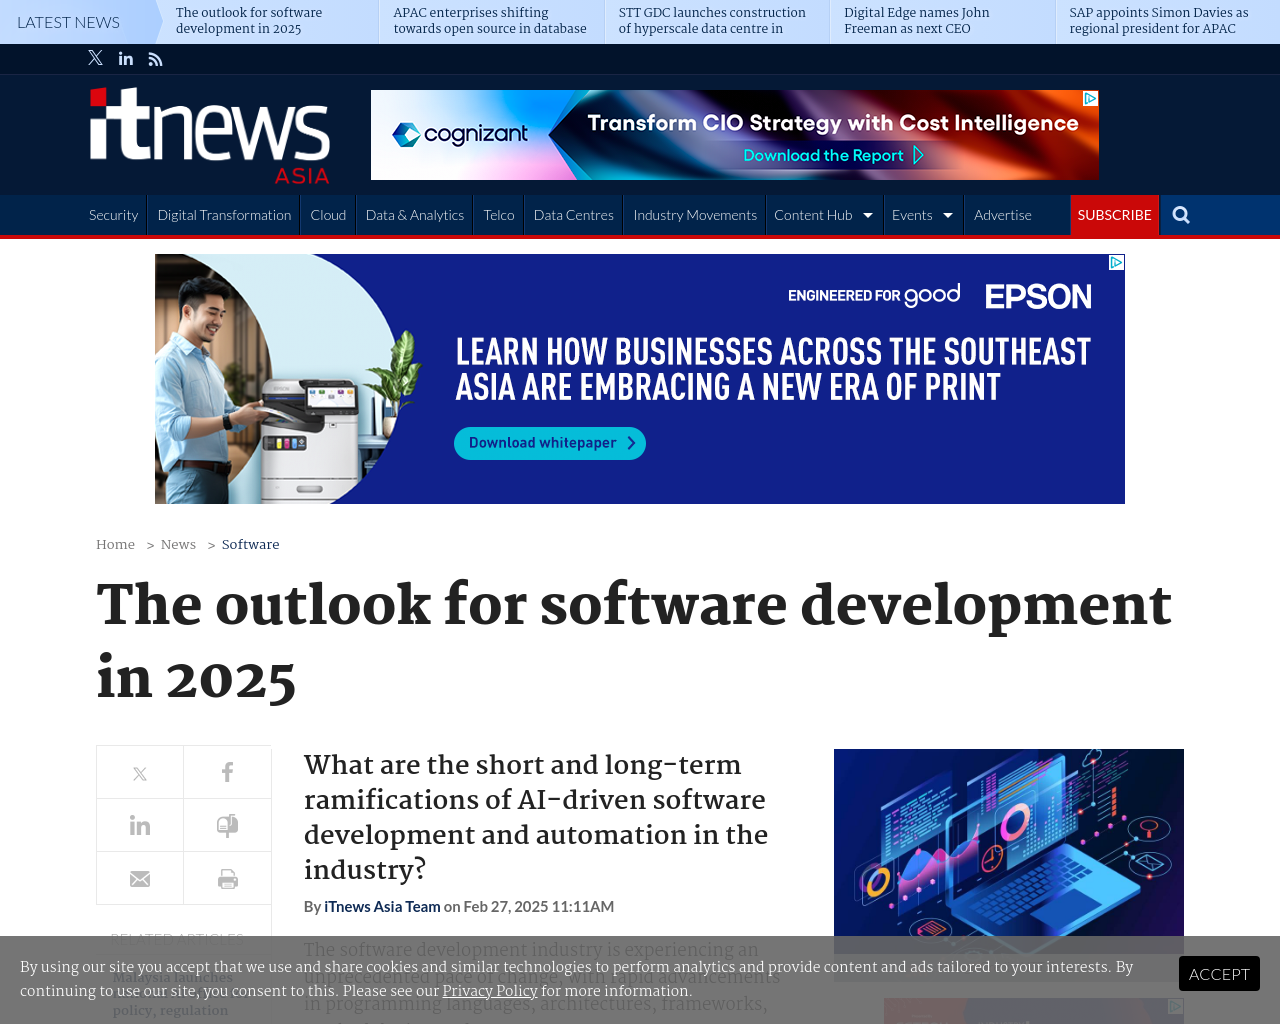
Task: Click Download the Report in Cognizant ad
Action: click(x=833, y=155)
